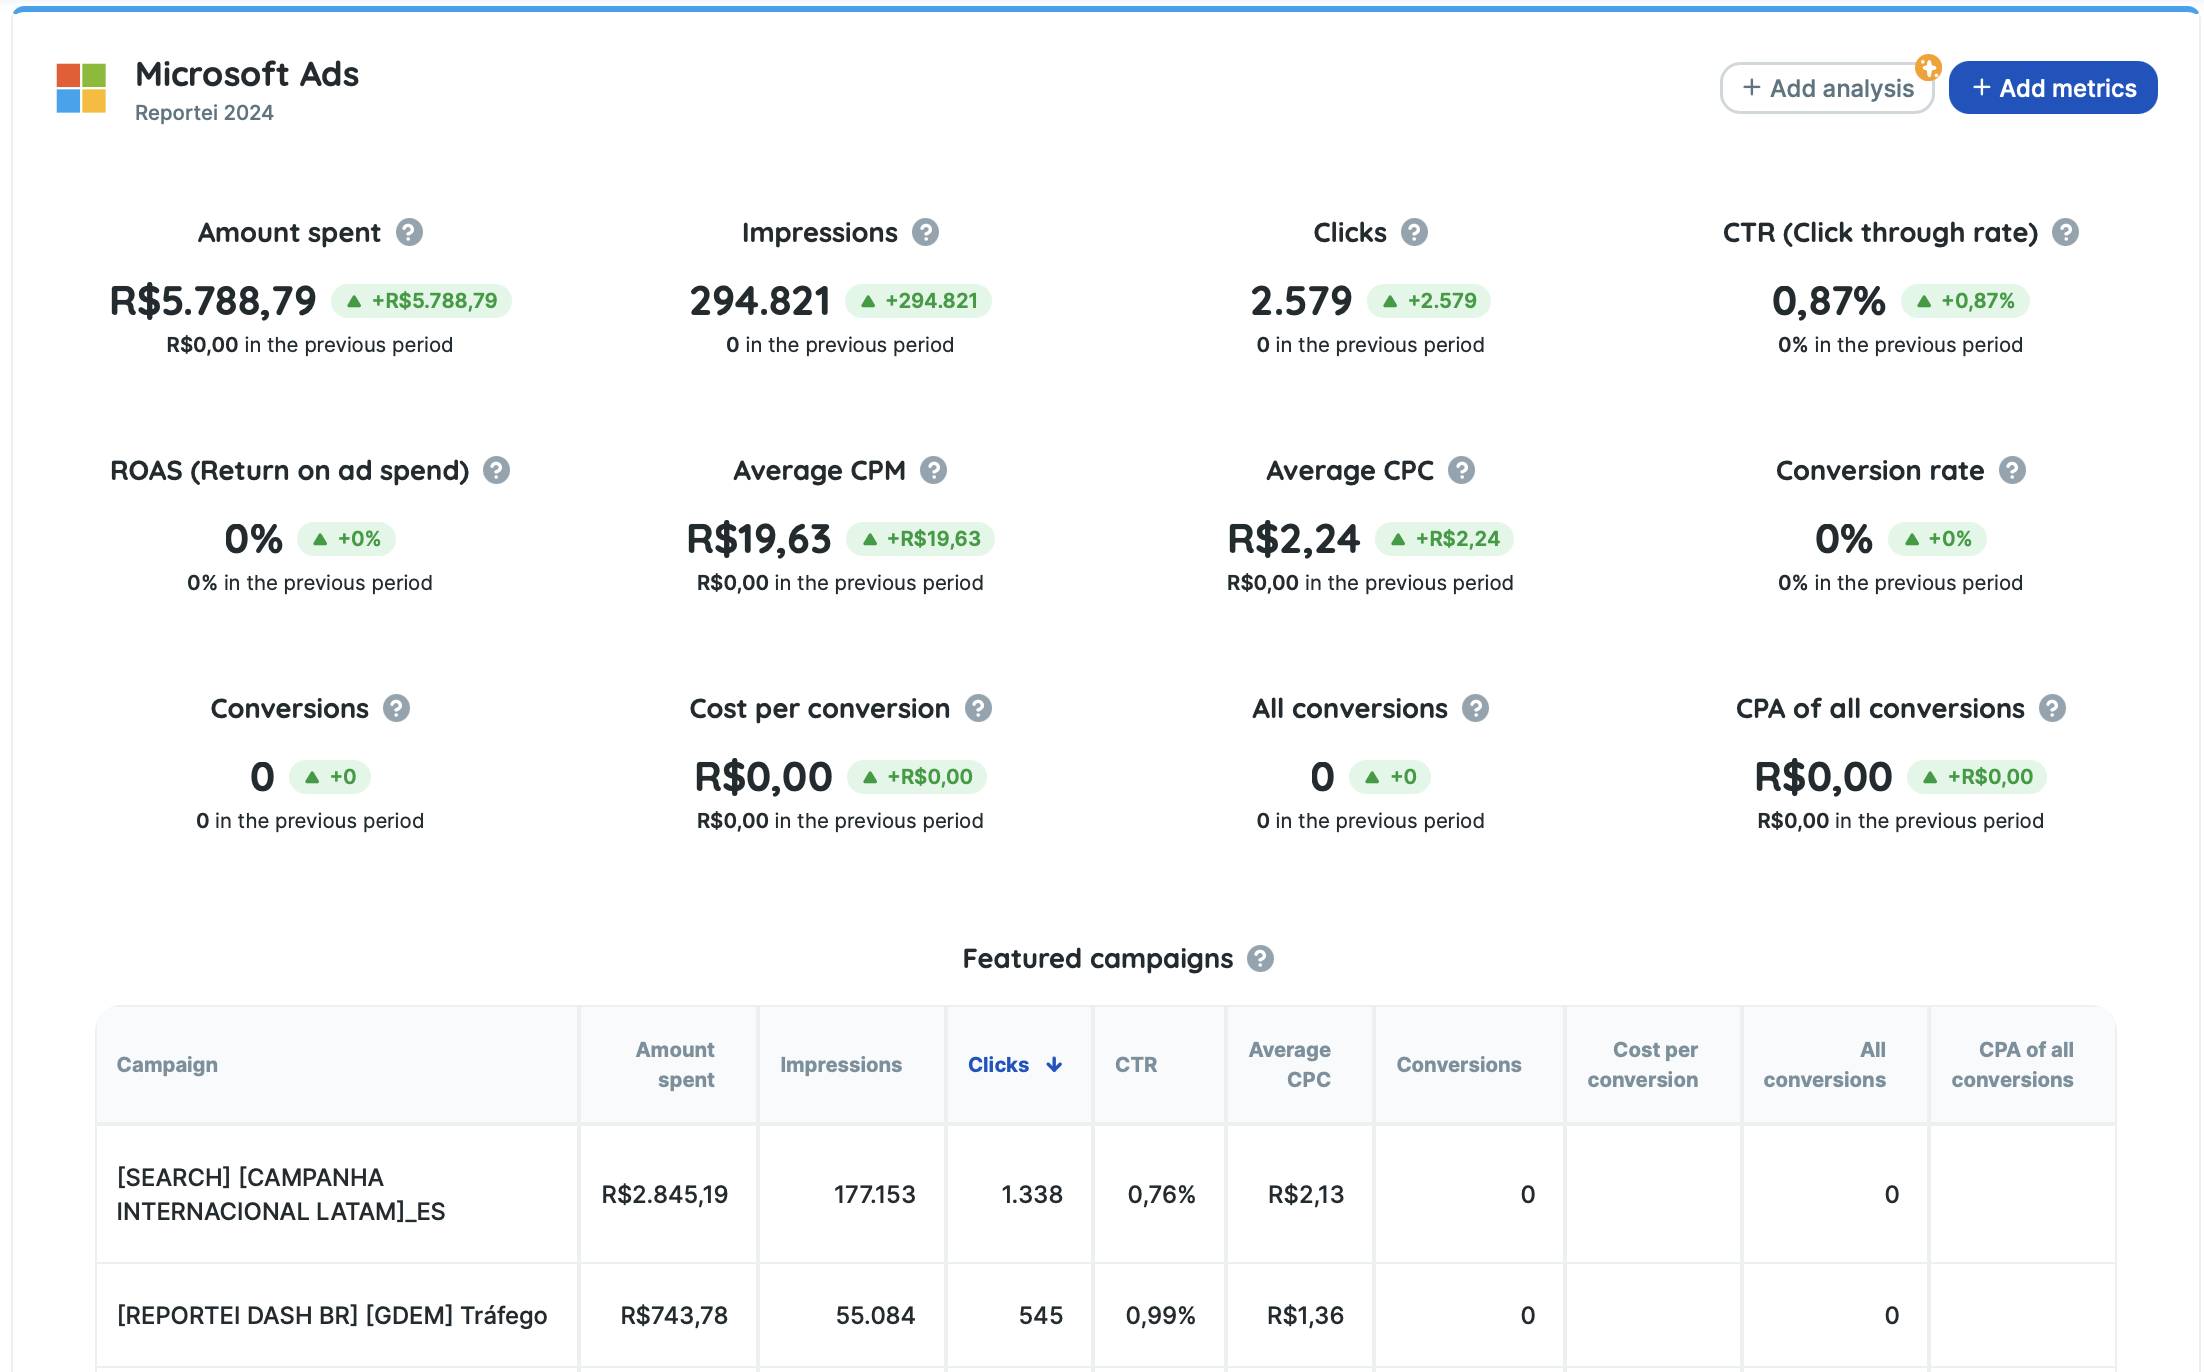Viewport: 2204px width, 1372px height.
Task: Click the help icon beside Amount spent
Action: pyautogui.click(x=409, y=232)
